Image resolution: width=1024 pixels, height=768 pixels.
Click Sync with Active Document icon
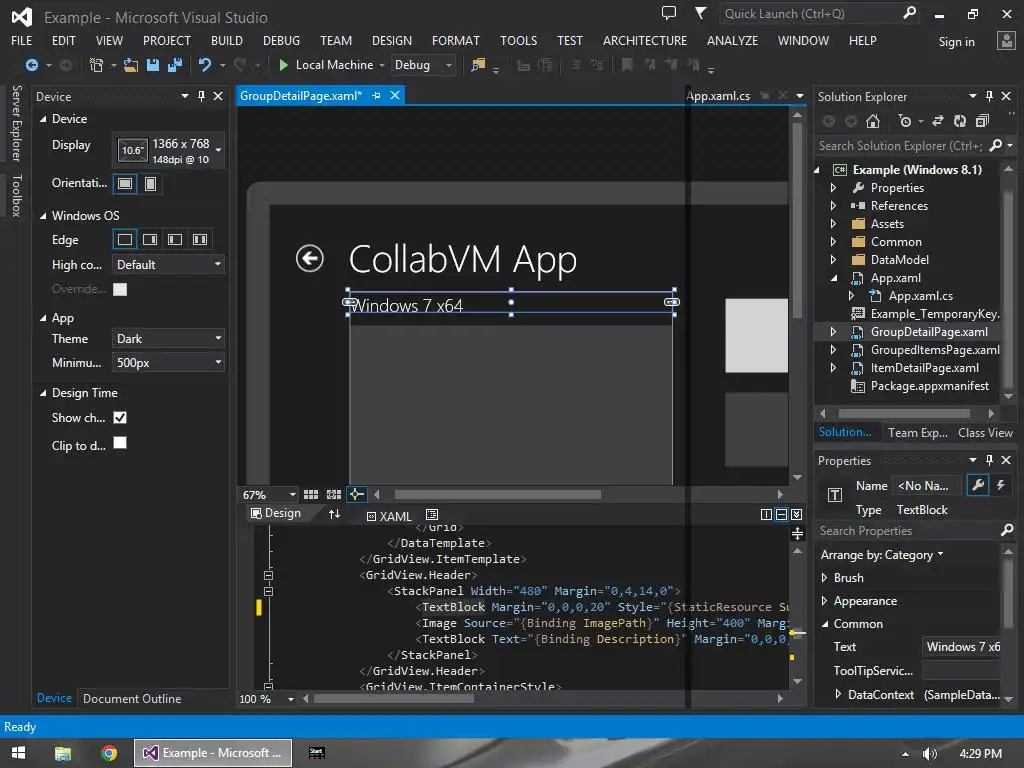click(938, 121)
